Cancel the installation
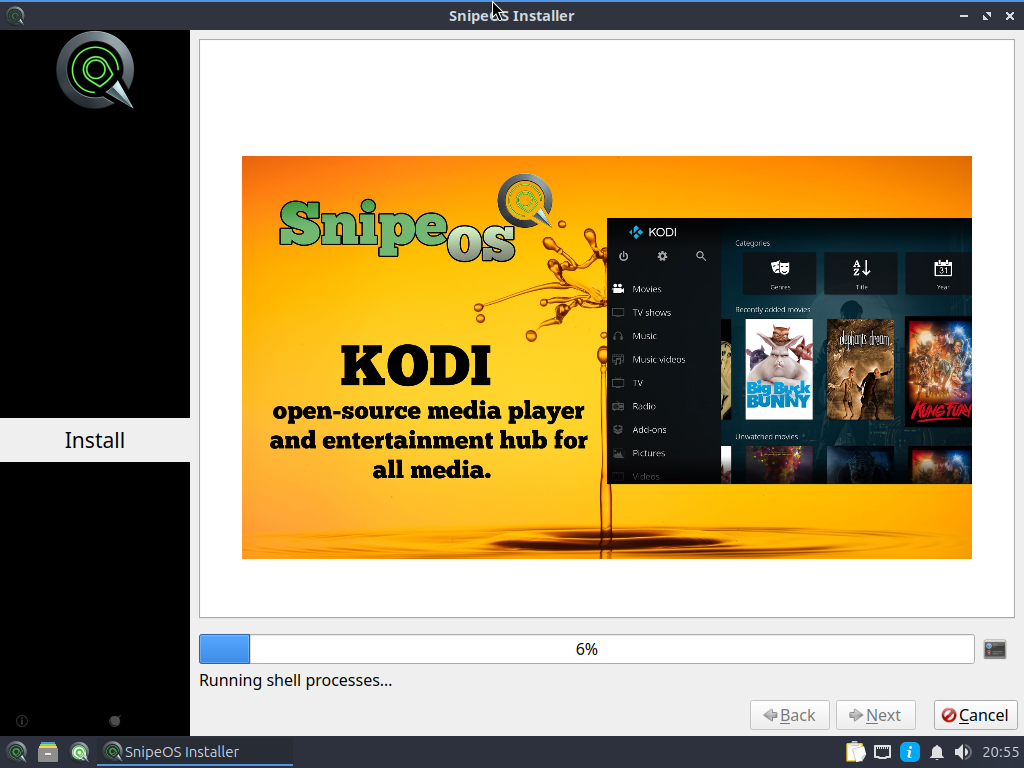 [x=976, y=715]
